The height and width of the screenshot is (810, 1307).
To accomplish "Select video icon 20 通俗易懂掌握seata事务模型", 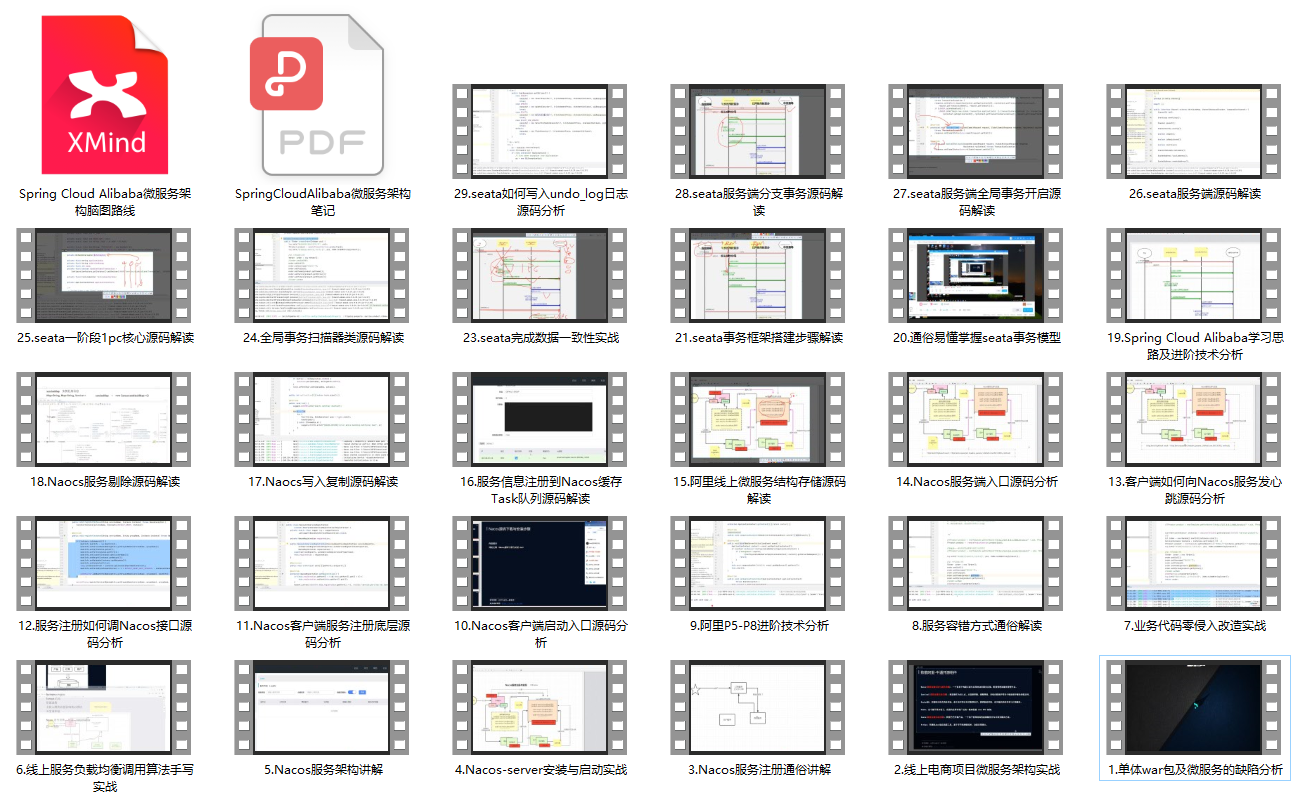I will (977, 275).
